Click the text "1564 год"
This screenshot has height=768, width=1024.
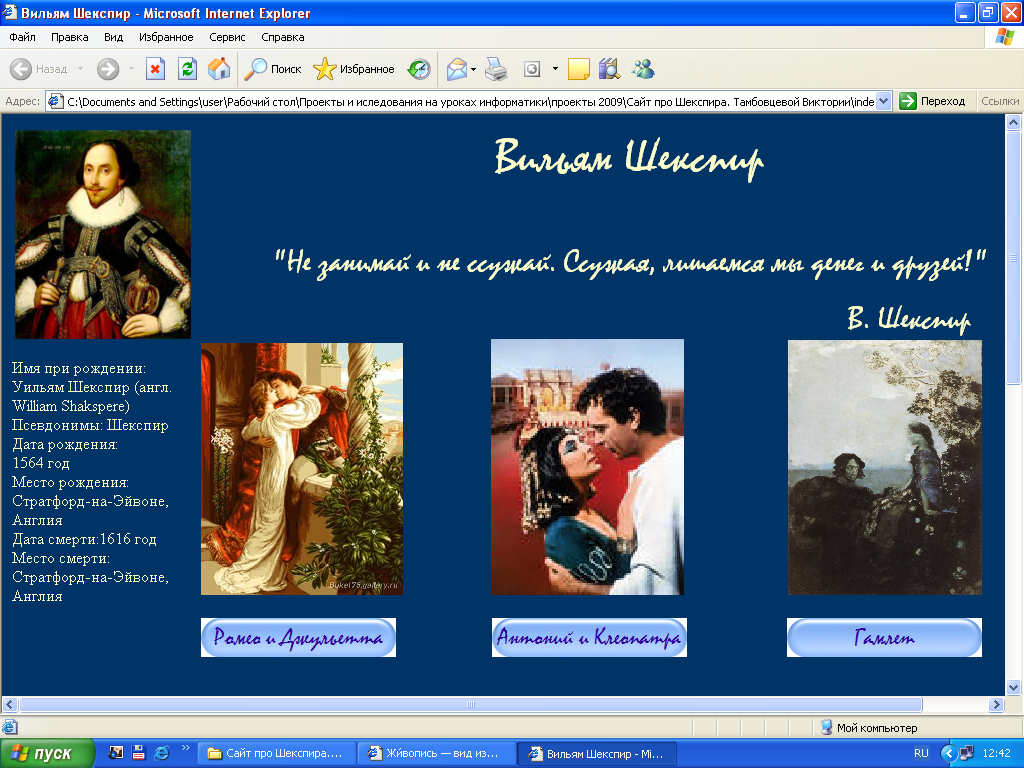pyautogui.click(x=40, y=463)
